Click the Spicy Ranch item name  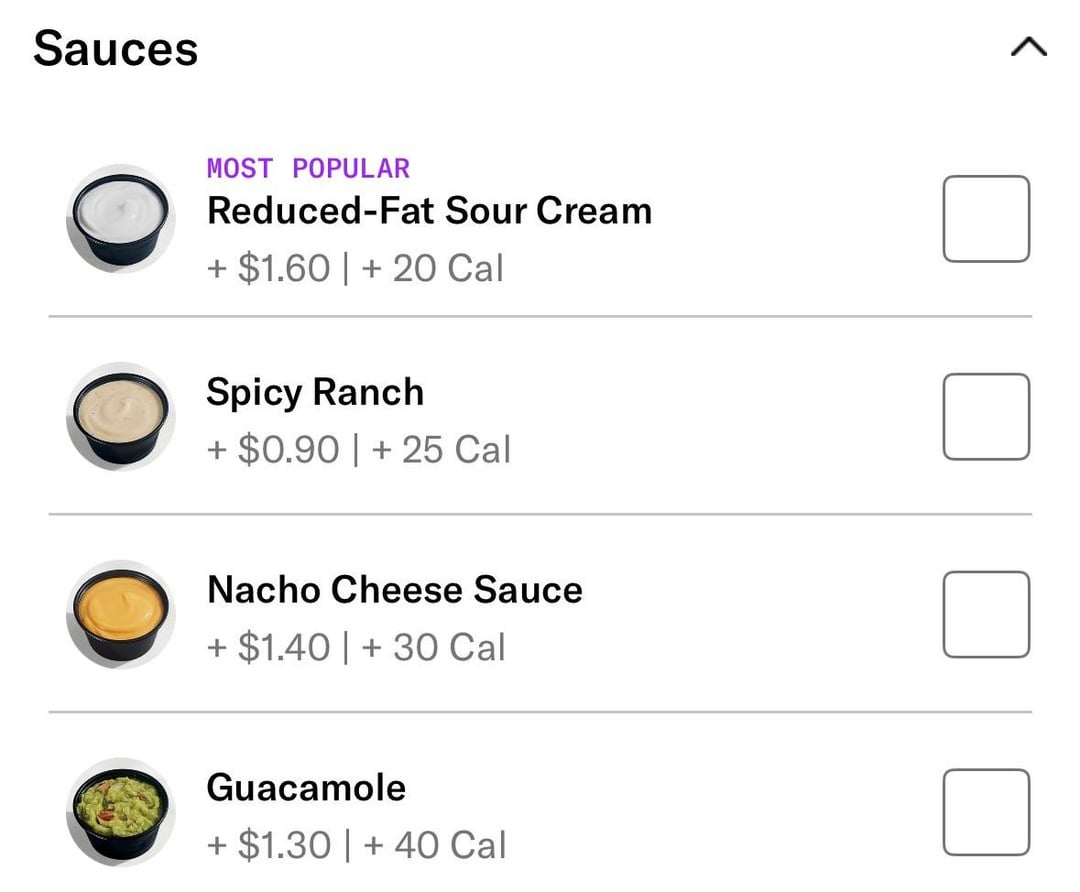click(315, 392)
